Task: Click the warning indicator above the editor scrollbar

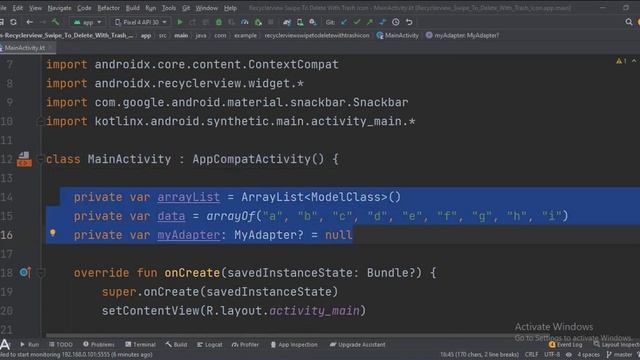Action: pos(621,61)
